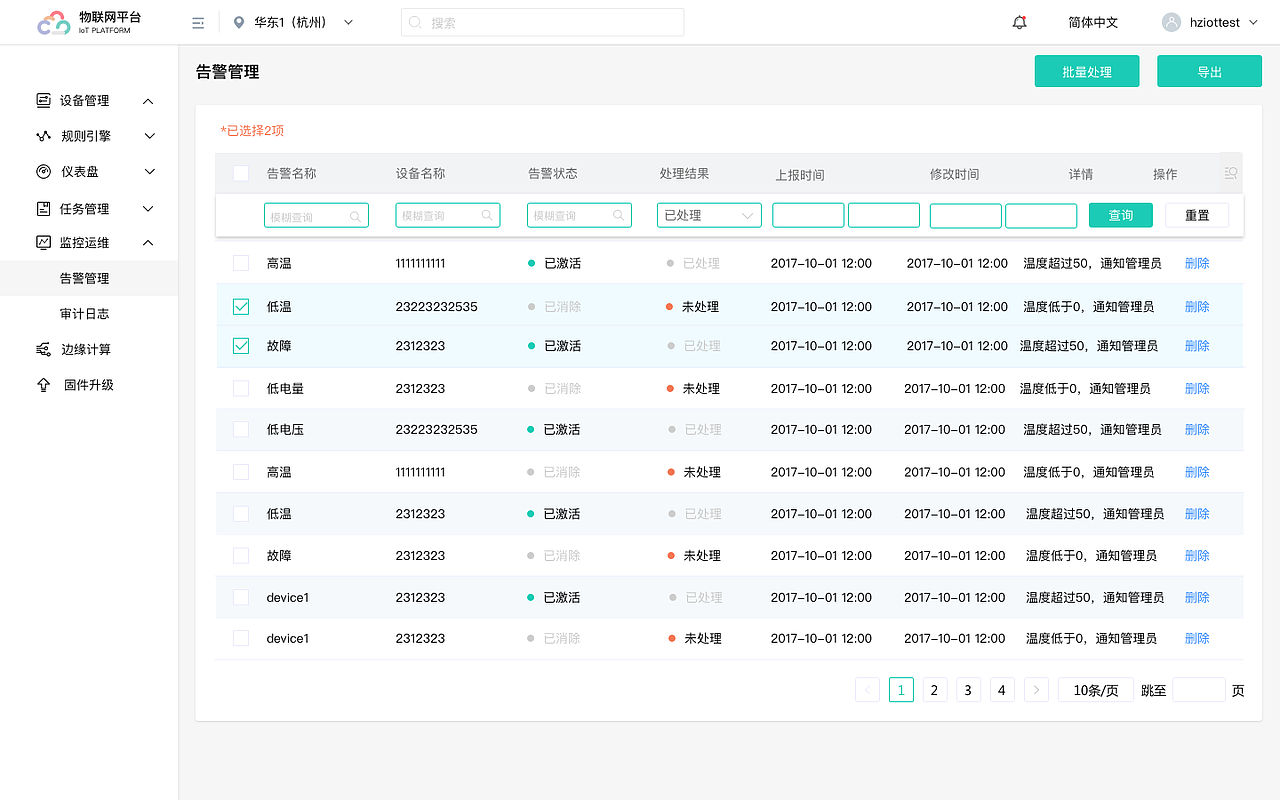Go to the previous page arrow
The width and height of the screenshot is (1280, 800).
pos(867,690)
